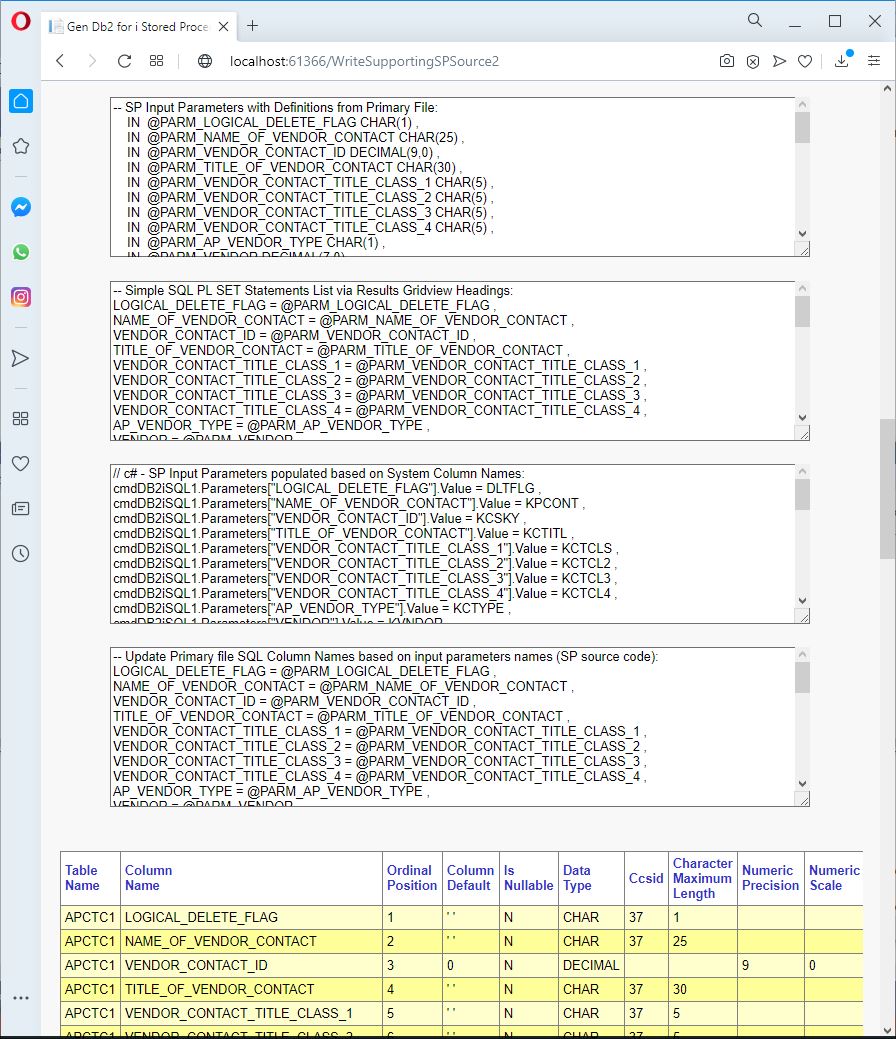Open Instagram in sidebar
Image resolution: width=896 pixels, height=1039 pixels.
pyautogui.click(x=21, y=297)
